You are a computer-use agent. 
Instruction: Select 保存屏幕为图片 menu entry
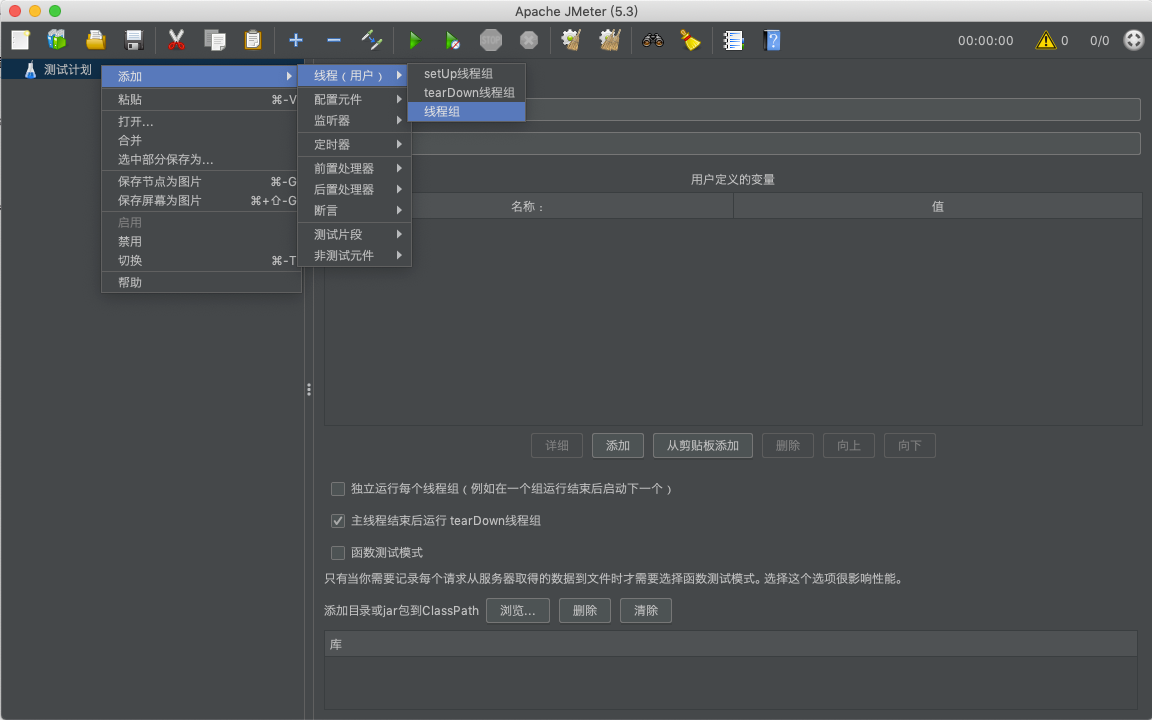(x=201, y=201)
